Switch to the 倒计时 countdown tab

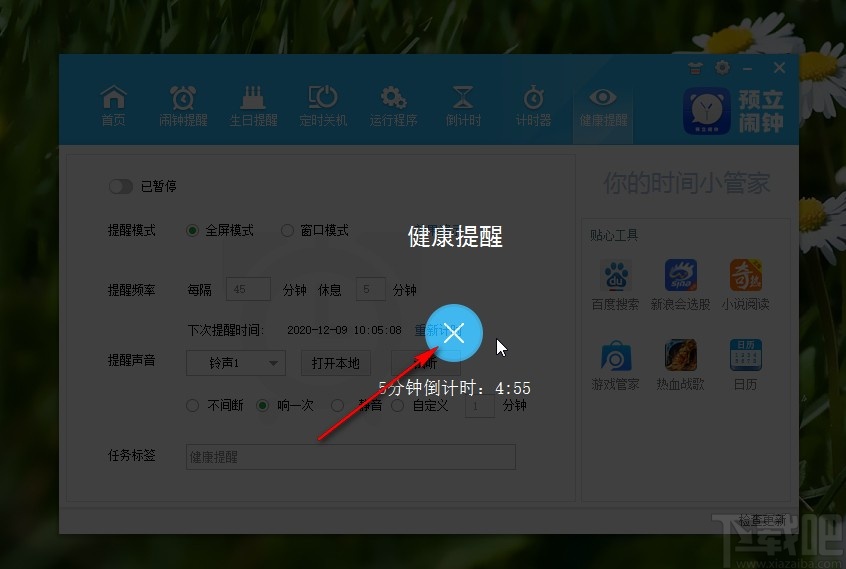(x=463, y=106)
